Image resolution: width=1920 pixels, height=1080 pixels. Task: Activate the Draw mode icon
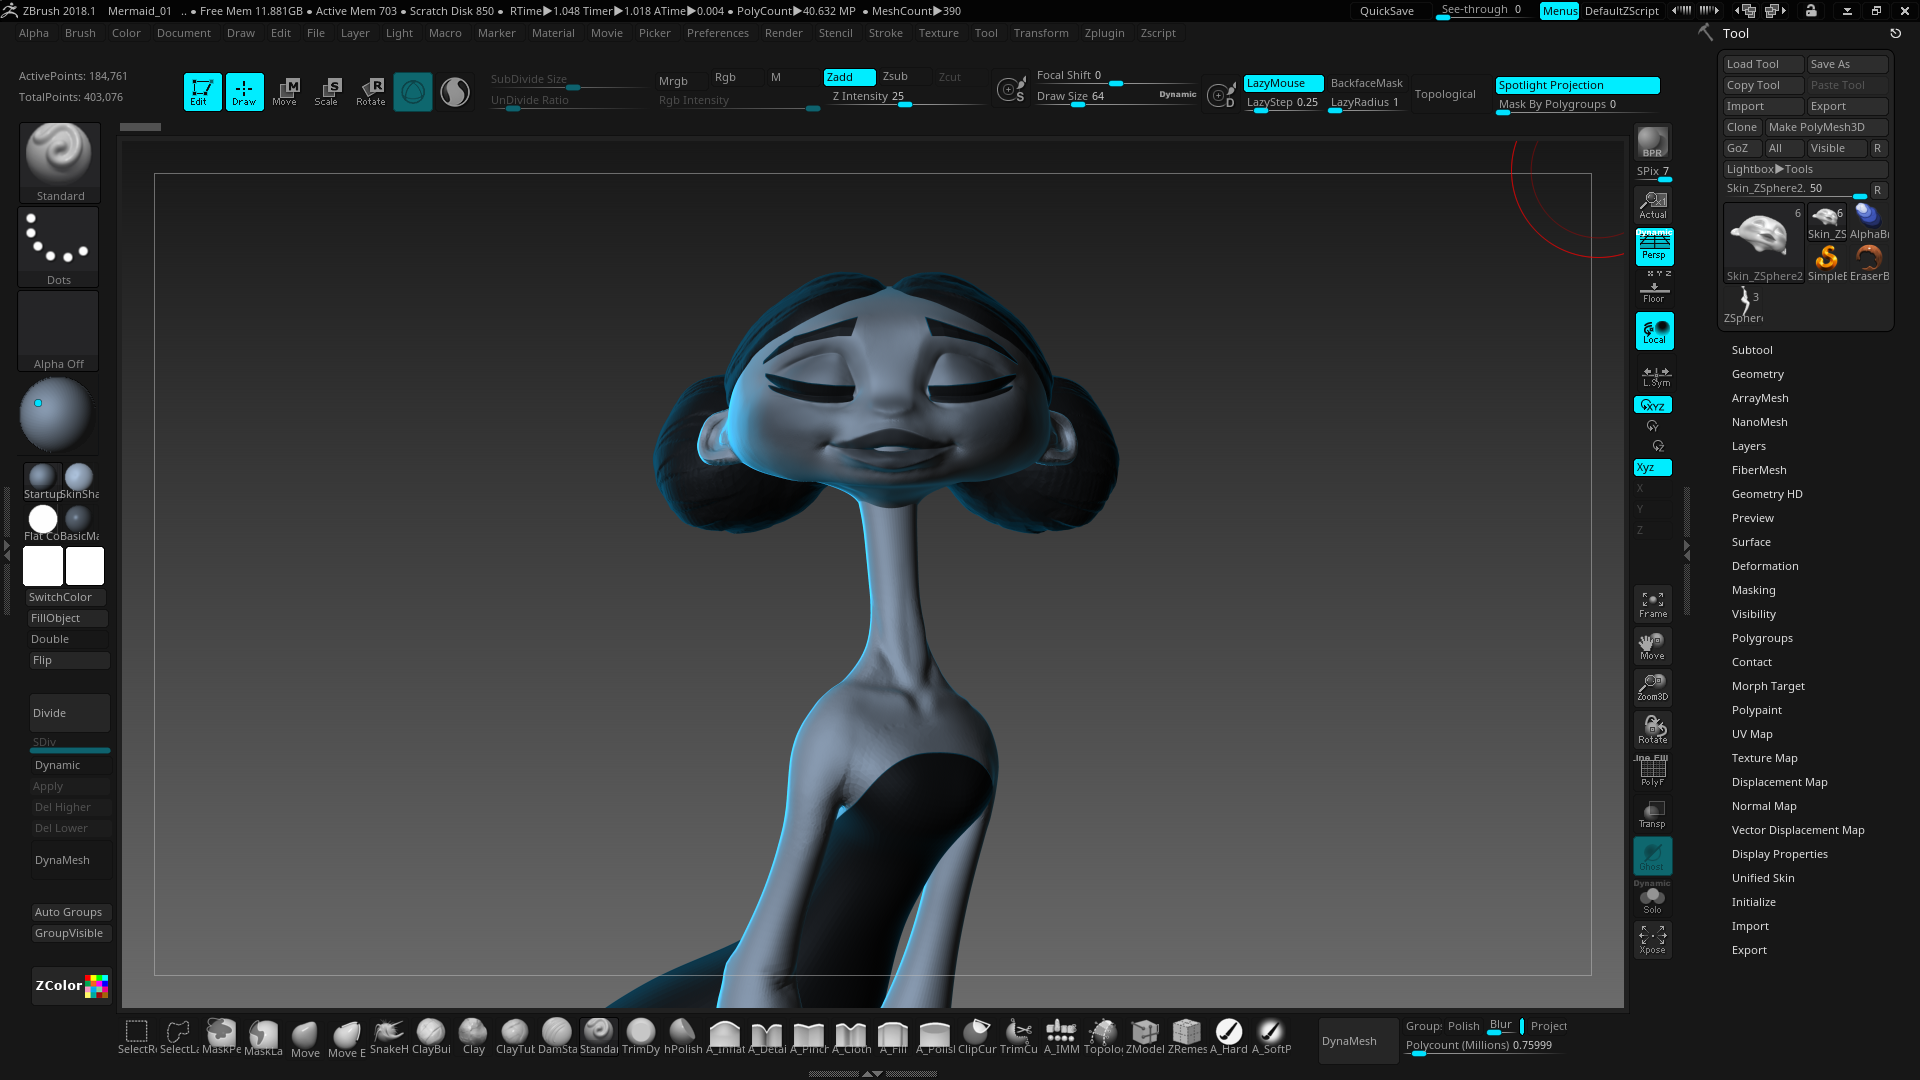click(x=244, y=92)
